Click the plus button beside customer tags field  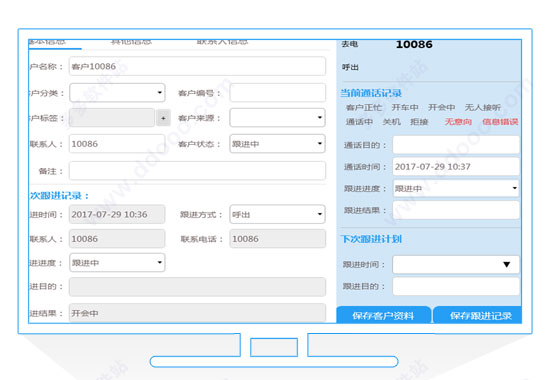[163, 118]
